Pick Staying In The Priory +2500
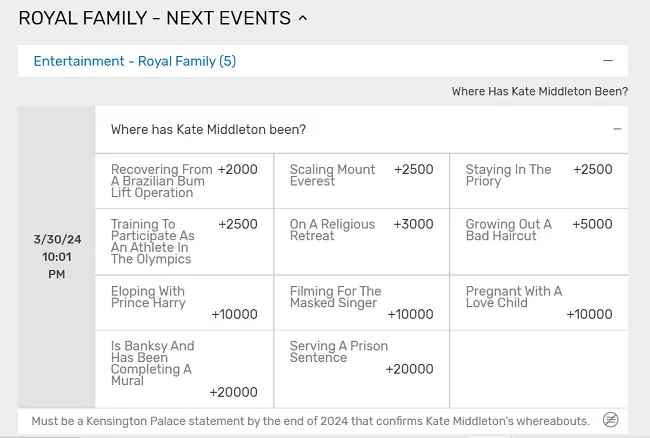The width and height of the screenshot is (650, 438). [539, 181]
